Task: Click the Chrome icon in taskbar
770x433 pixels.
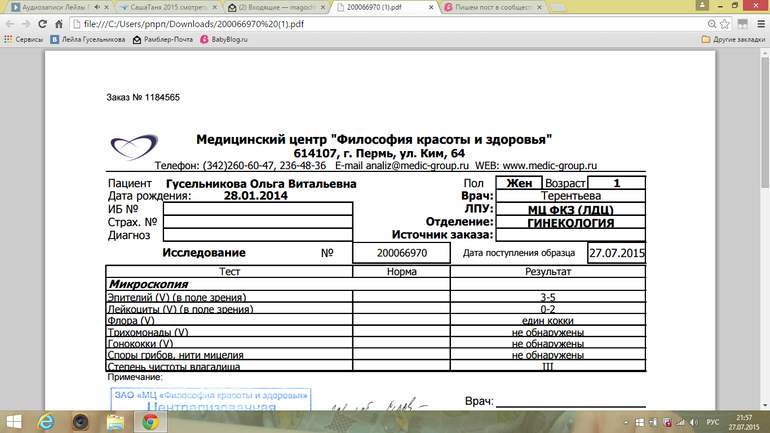Action: [150, 422]
